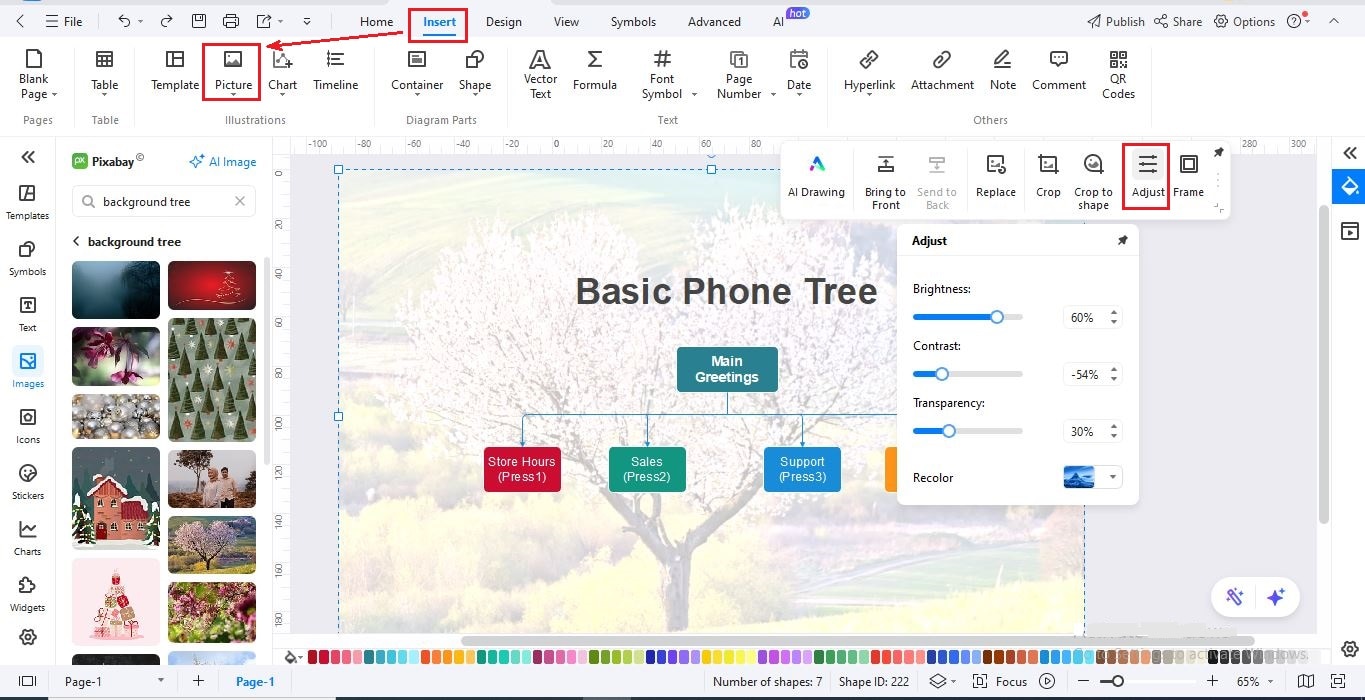Open the Widgets sidebar panel
The image size is (1365, 700).
tap(27, 594)
